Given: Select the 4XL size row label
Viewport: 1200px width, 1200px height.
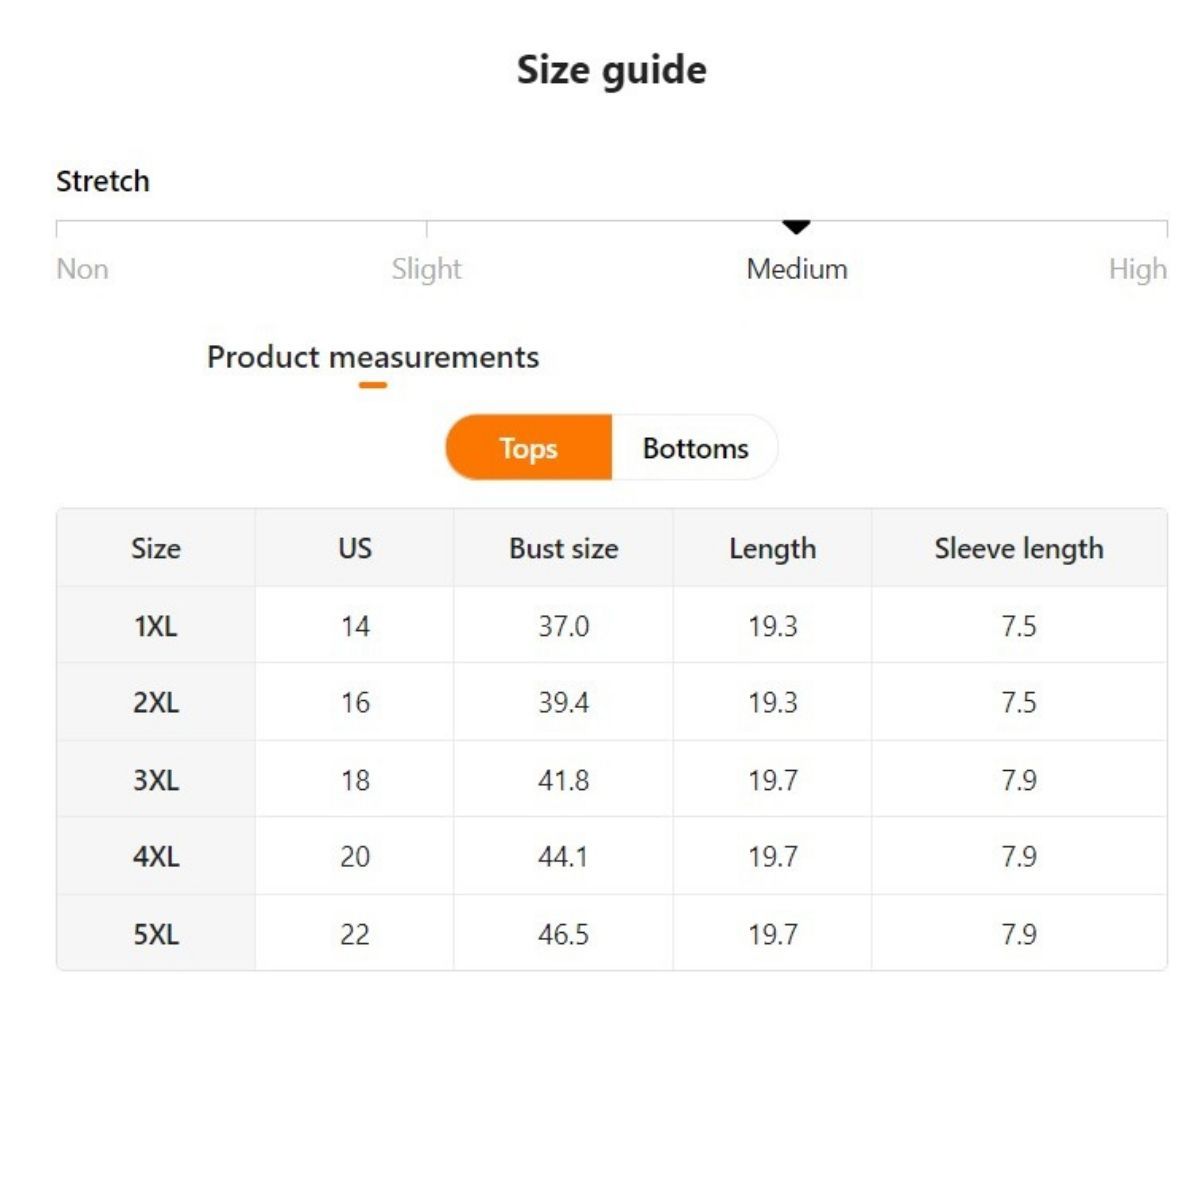Looking at the screenshot, I should [156, 857].
